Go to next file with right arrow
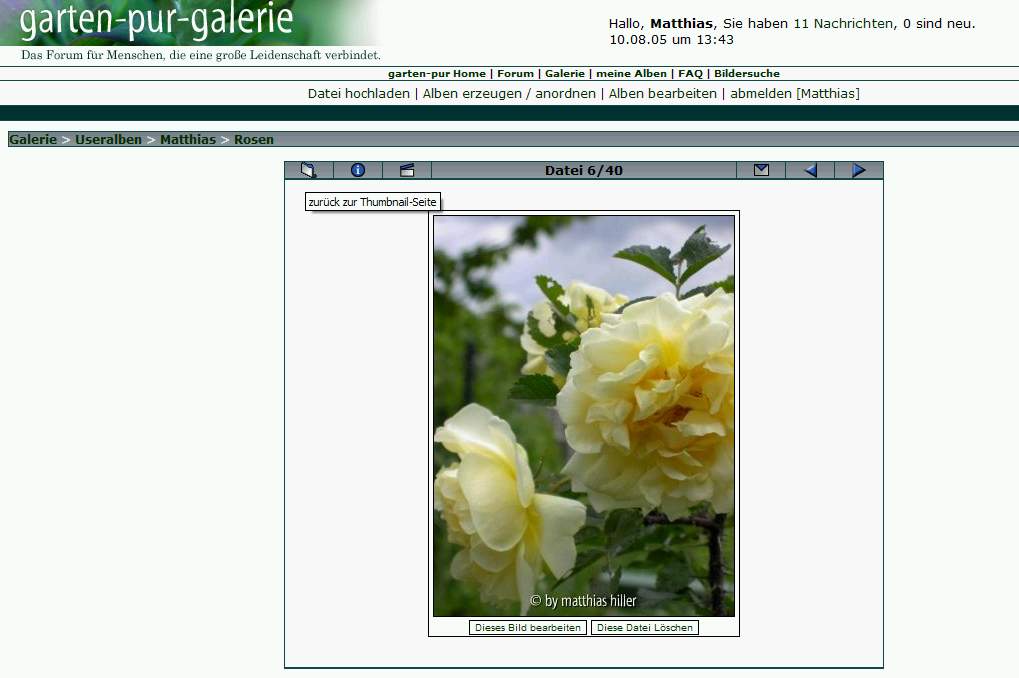The height and width of the screenshot is (678, 1019). point(859,170)
